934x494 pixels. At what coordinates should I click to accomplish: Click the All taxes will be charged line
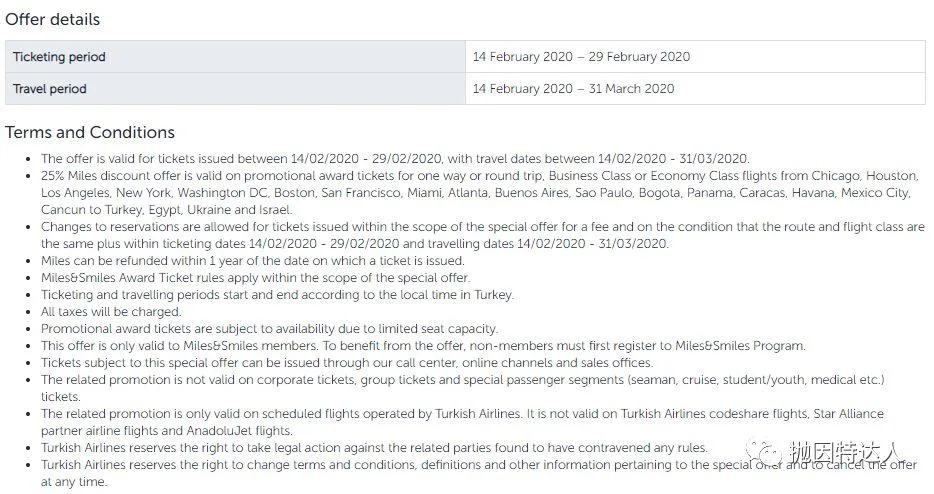(x=111, y=312)
